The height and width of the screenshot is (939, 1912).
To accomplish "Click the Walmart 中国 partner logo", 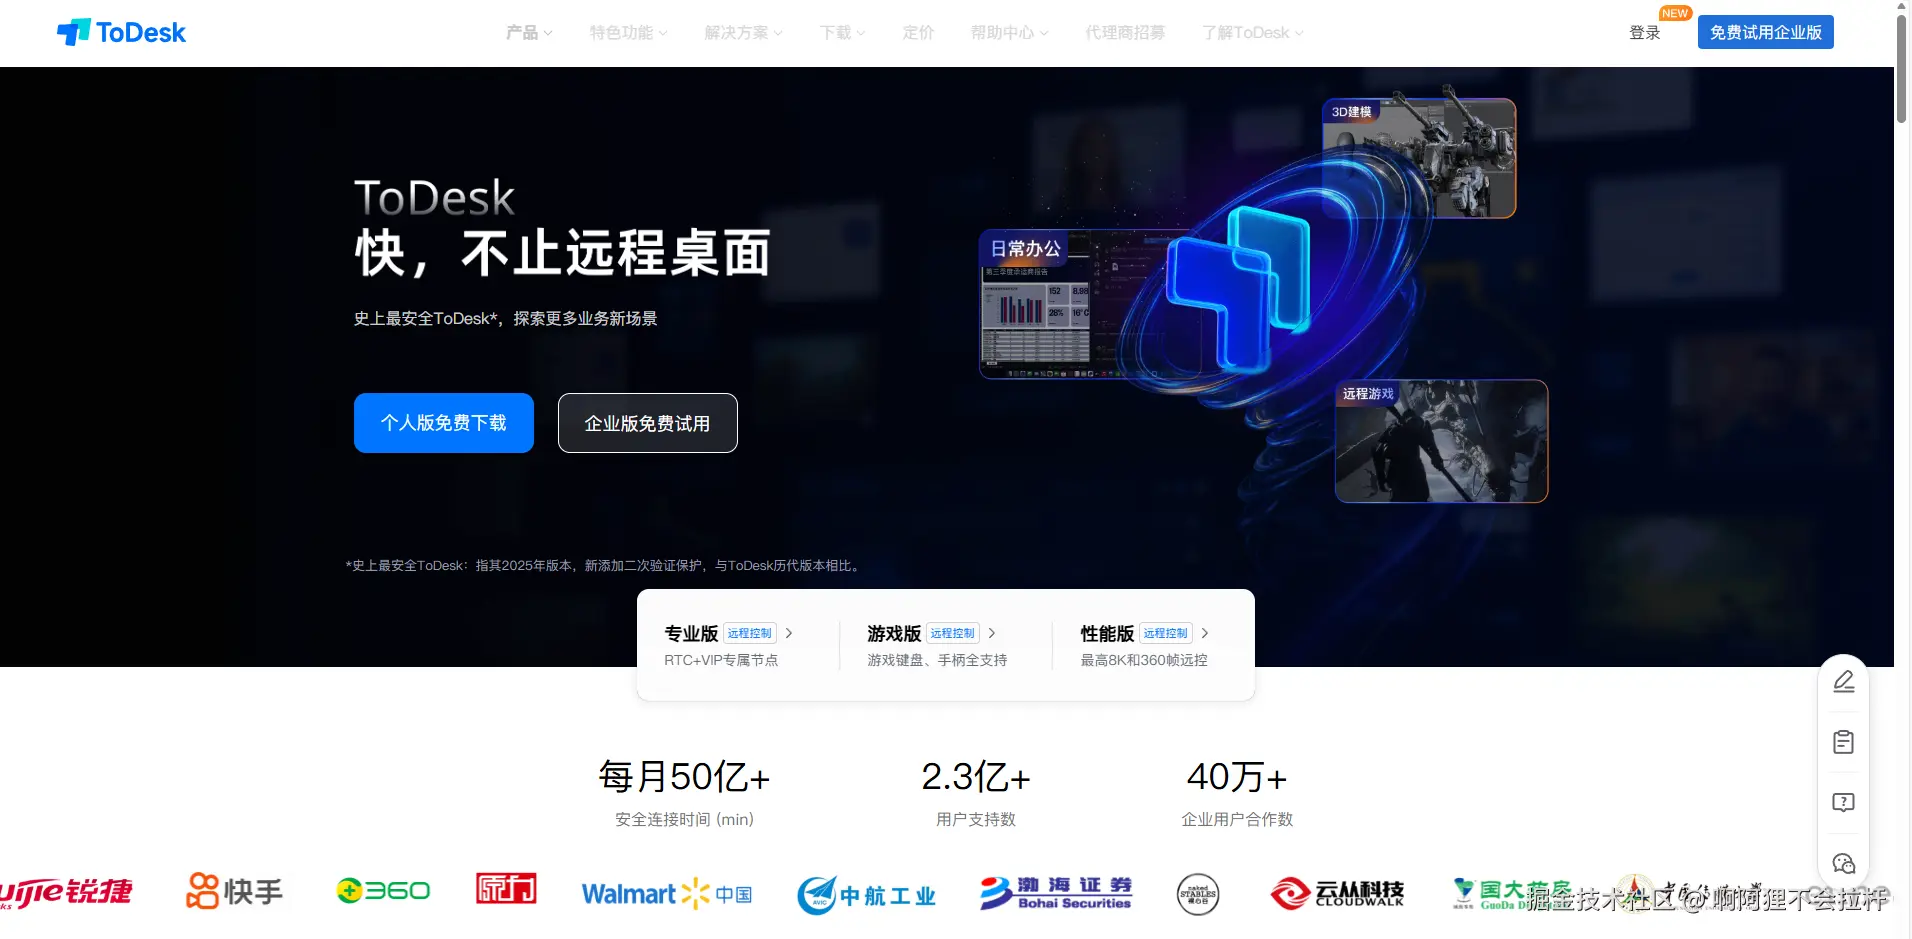I will pyautogui.click(x=667, y=893).
